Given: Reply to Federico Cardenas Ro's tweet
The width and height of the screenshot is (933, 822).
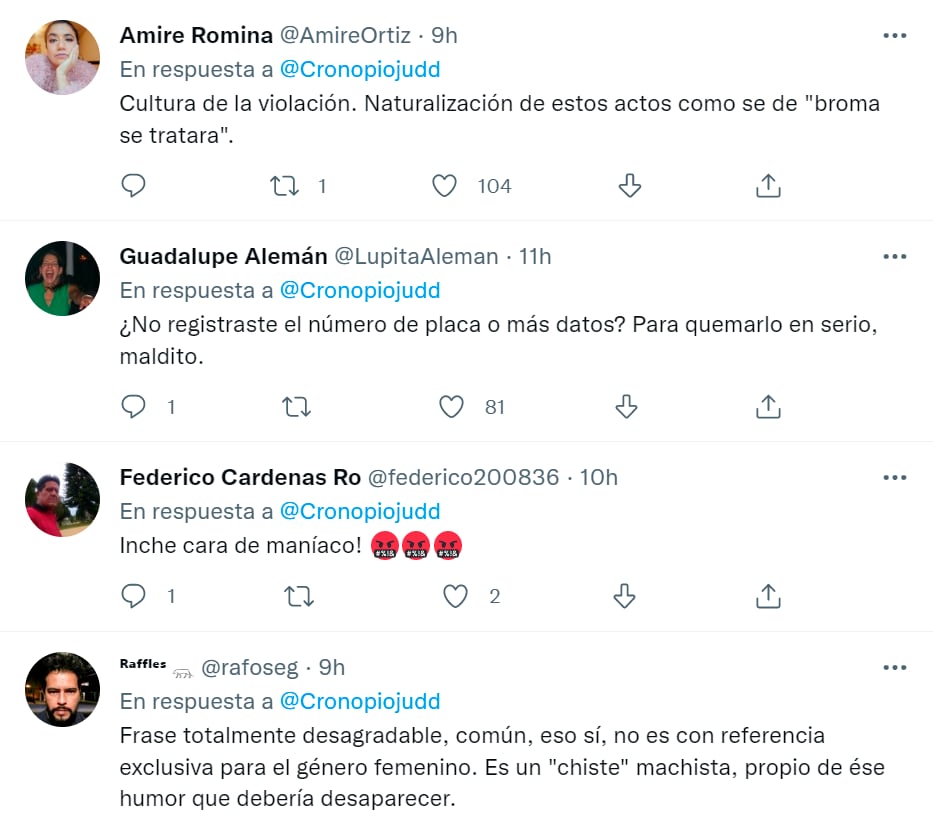Looking at the screenshot, I should pyautogui.click(x=133, y=596).
